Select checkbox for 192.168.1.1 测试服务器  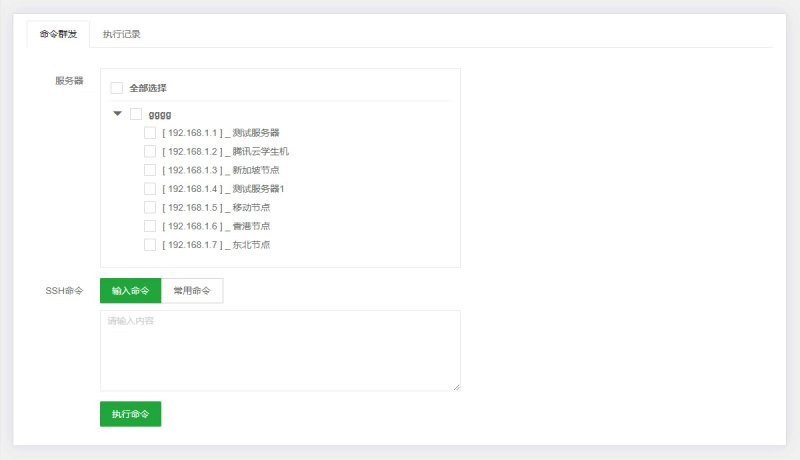click(x=150, y=133)
